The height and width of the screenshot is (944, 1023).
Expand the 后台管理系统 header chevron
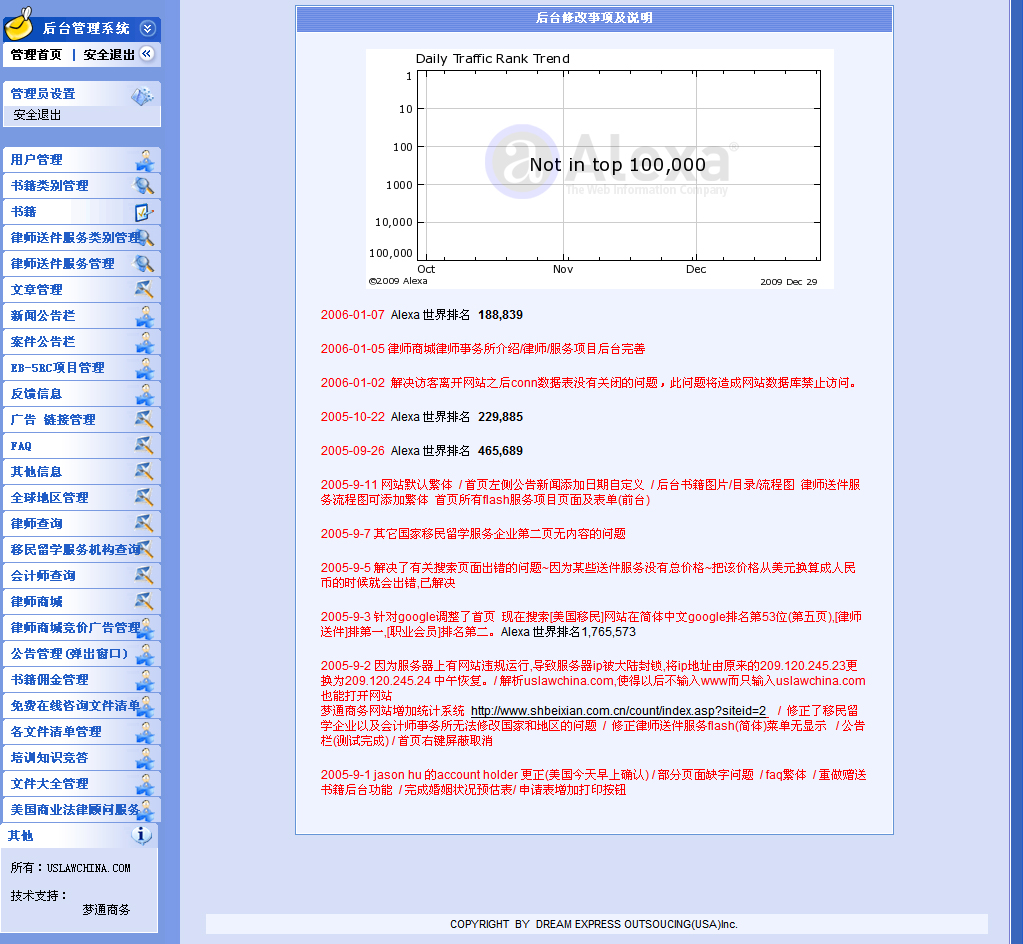point(147,28)
